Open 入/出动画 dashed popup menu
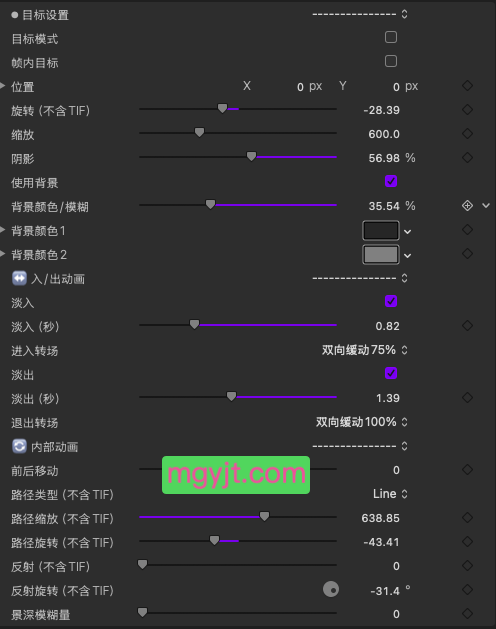 click(360, 278)
